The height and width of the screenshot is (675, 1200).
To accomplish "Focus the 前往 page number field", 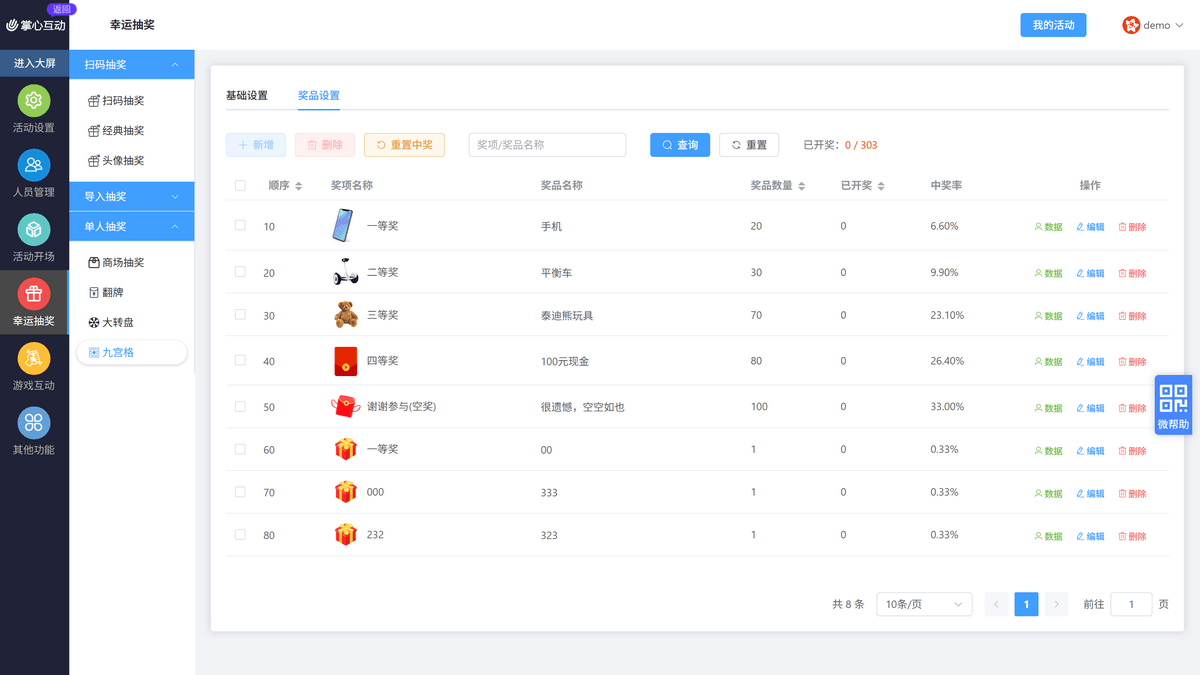I will pyautogui.click(x=1131, y=604).
